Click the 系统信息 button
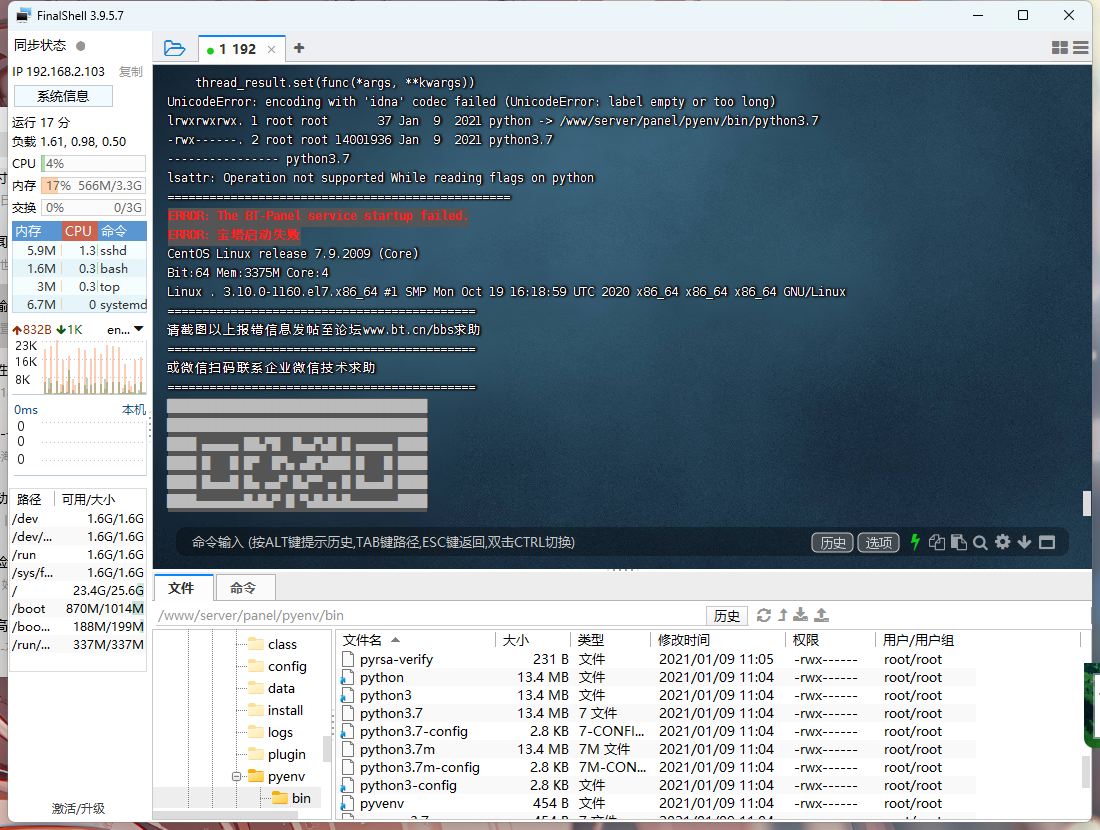This screenshot has height=830, width=1100. tap(63, 96)
